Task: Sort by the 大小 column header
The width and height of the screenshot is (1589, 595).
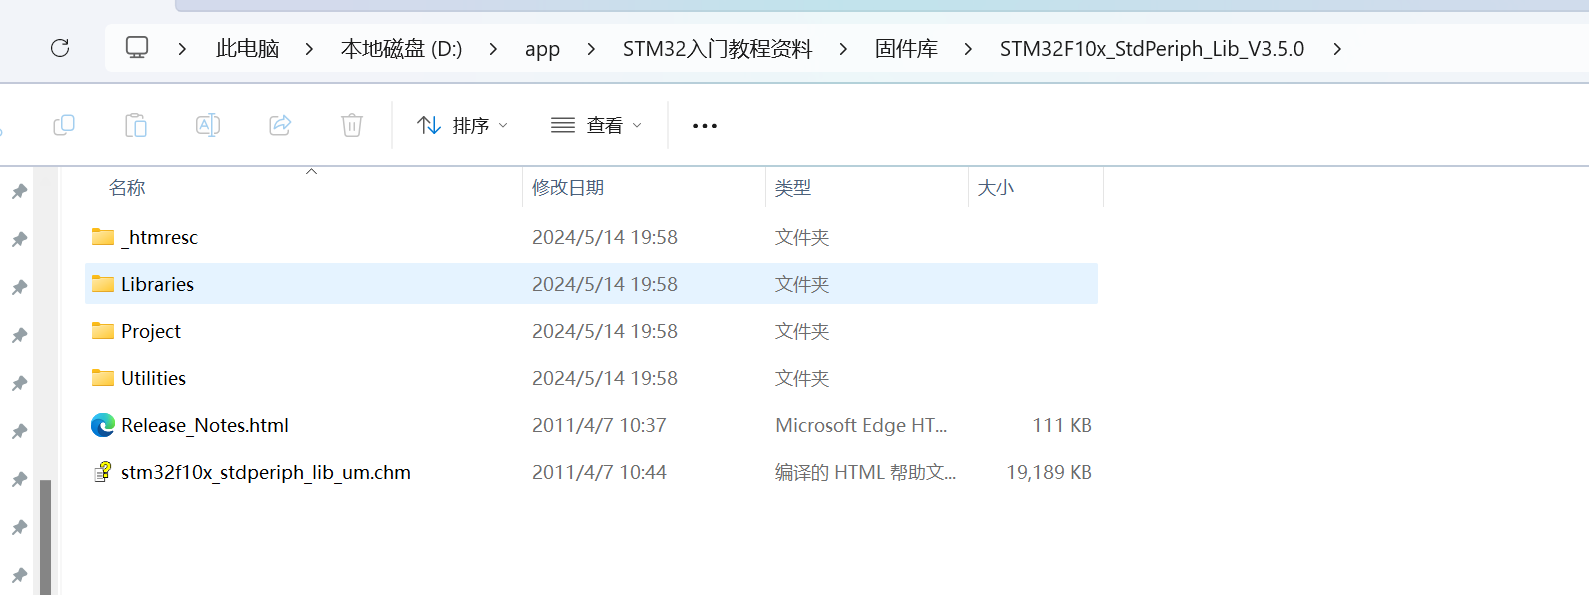Action: pos(995,188)
